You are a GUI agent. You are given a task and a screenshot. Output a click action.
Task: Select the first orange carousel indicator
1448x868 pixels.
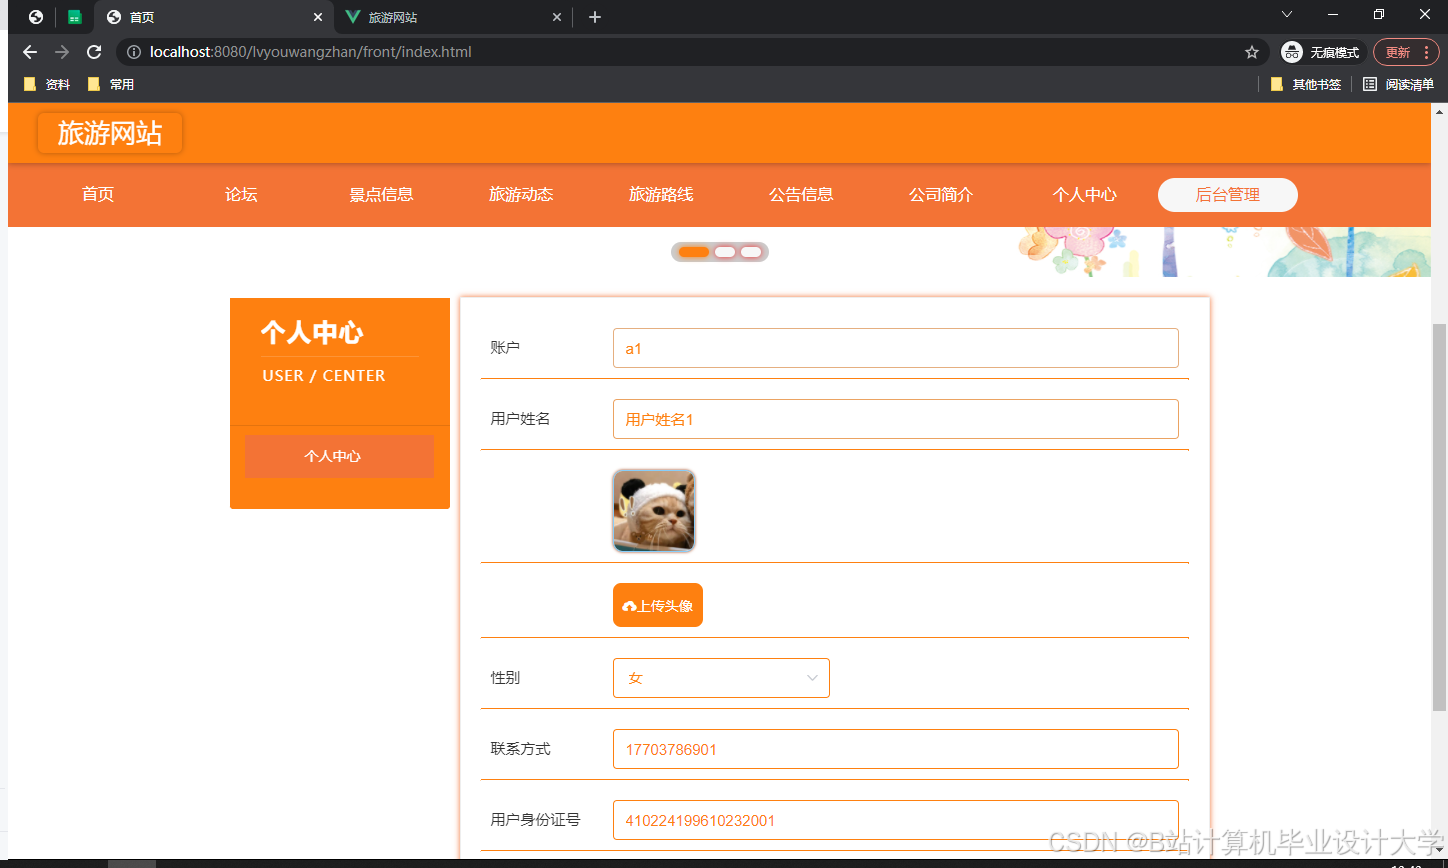pyautogui.click(x=694, y=252)
